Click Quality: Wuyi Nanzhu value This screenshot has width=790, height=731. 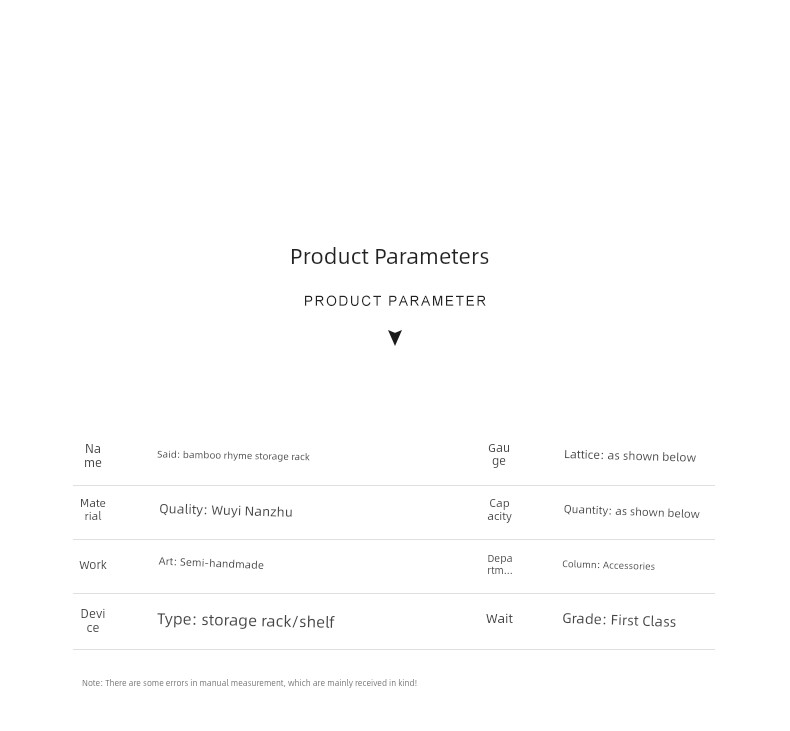click(x=226, y=510)
